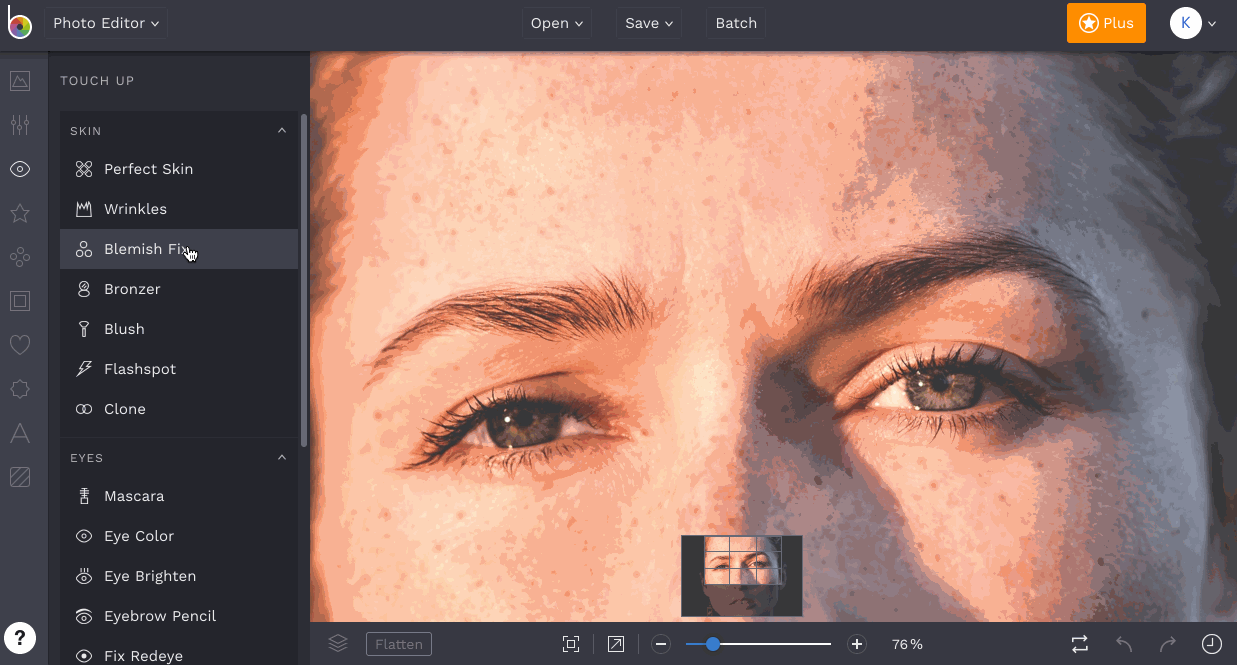The image size is (1237, 665).
Task: Open the Edit sliders sidebar icon
Action: (20, 125)
